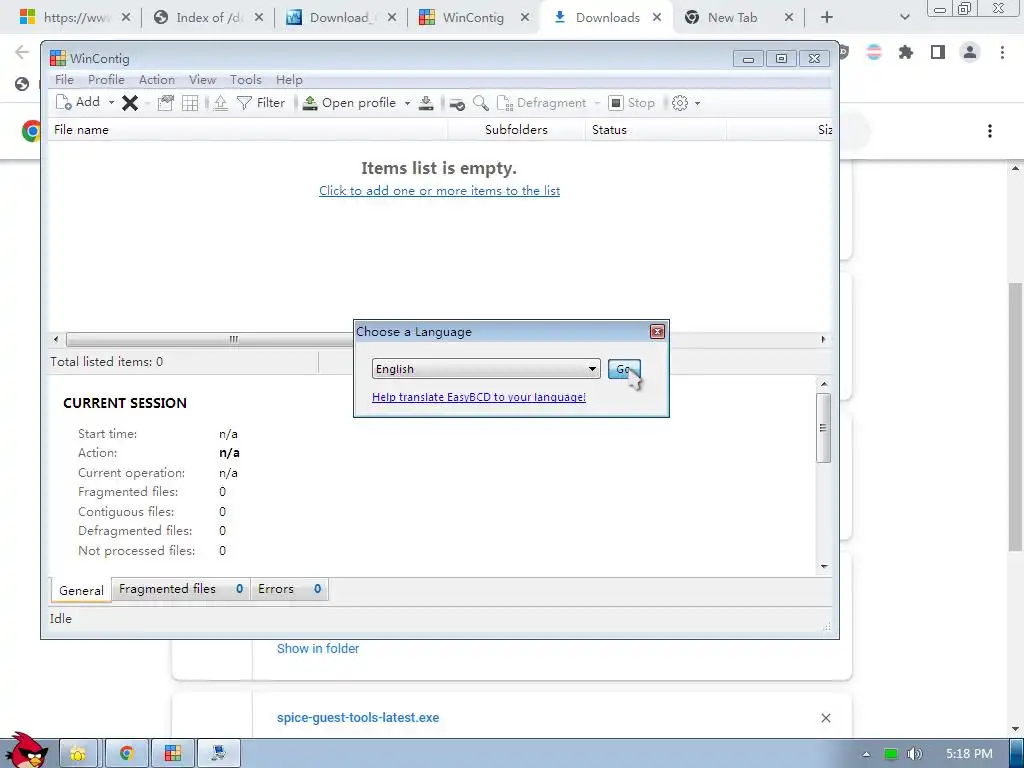
Task: Expand the gear icon dropdown arrow
Action: click(x=697, y=103)
